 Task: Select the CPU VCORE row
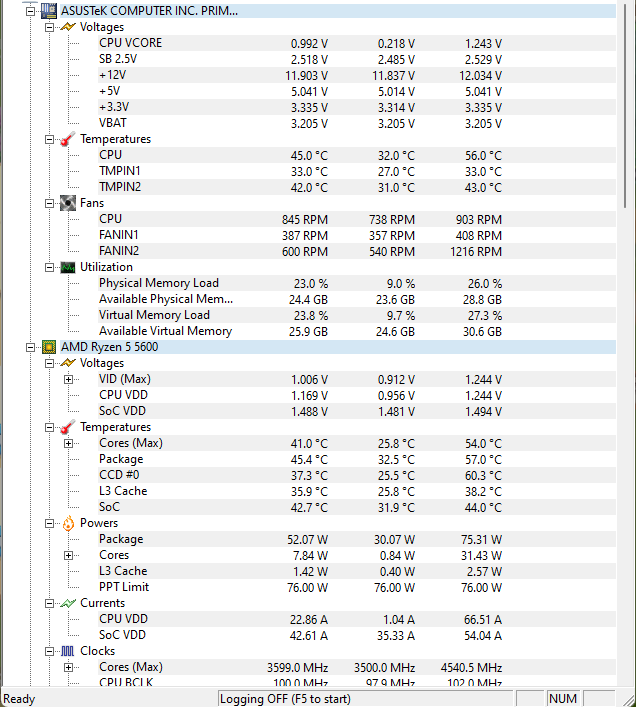click(x=356, y=43)
